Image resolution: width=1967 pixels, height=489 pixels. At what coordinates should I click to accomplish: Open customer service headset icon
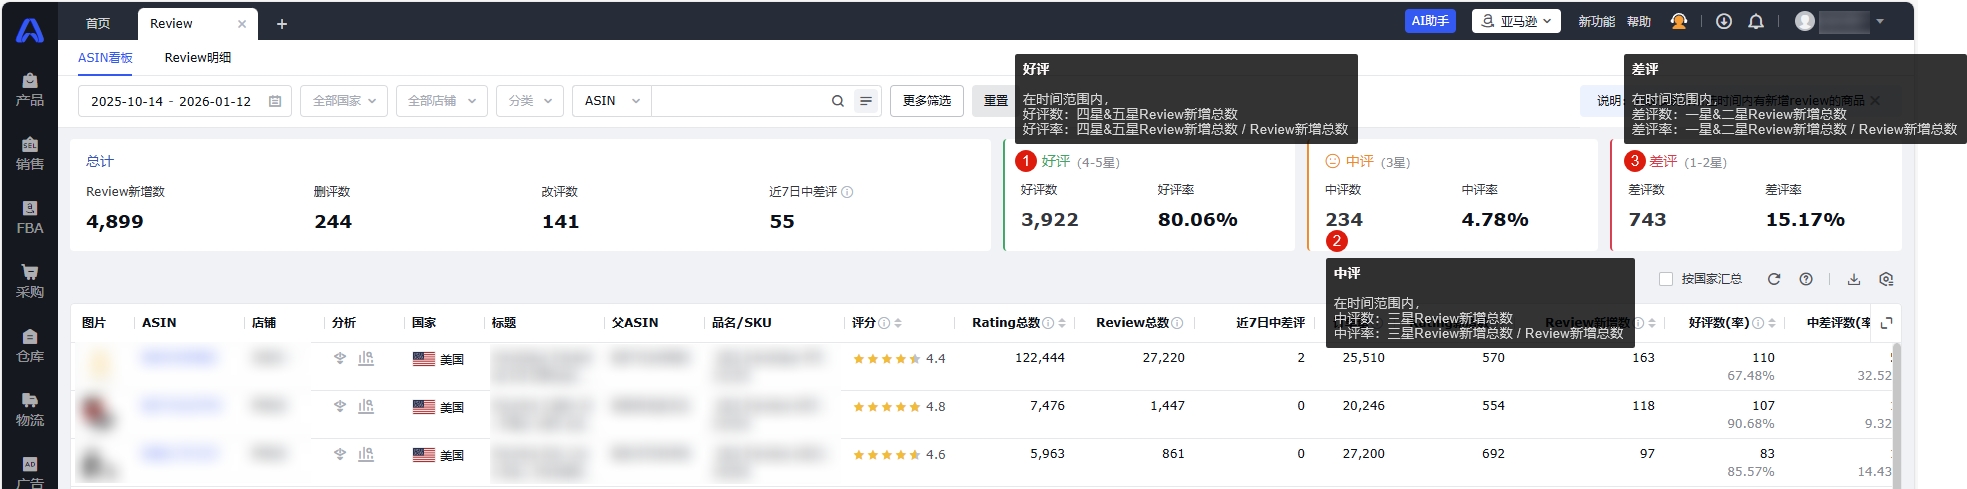(x=1679, y=21)
